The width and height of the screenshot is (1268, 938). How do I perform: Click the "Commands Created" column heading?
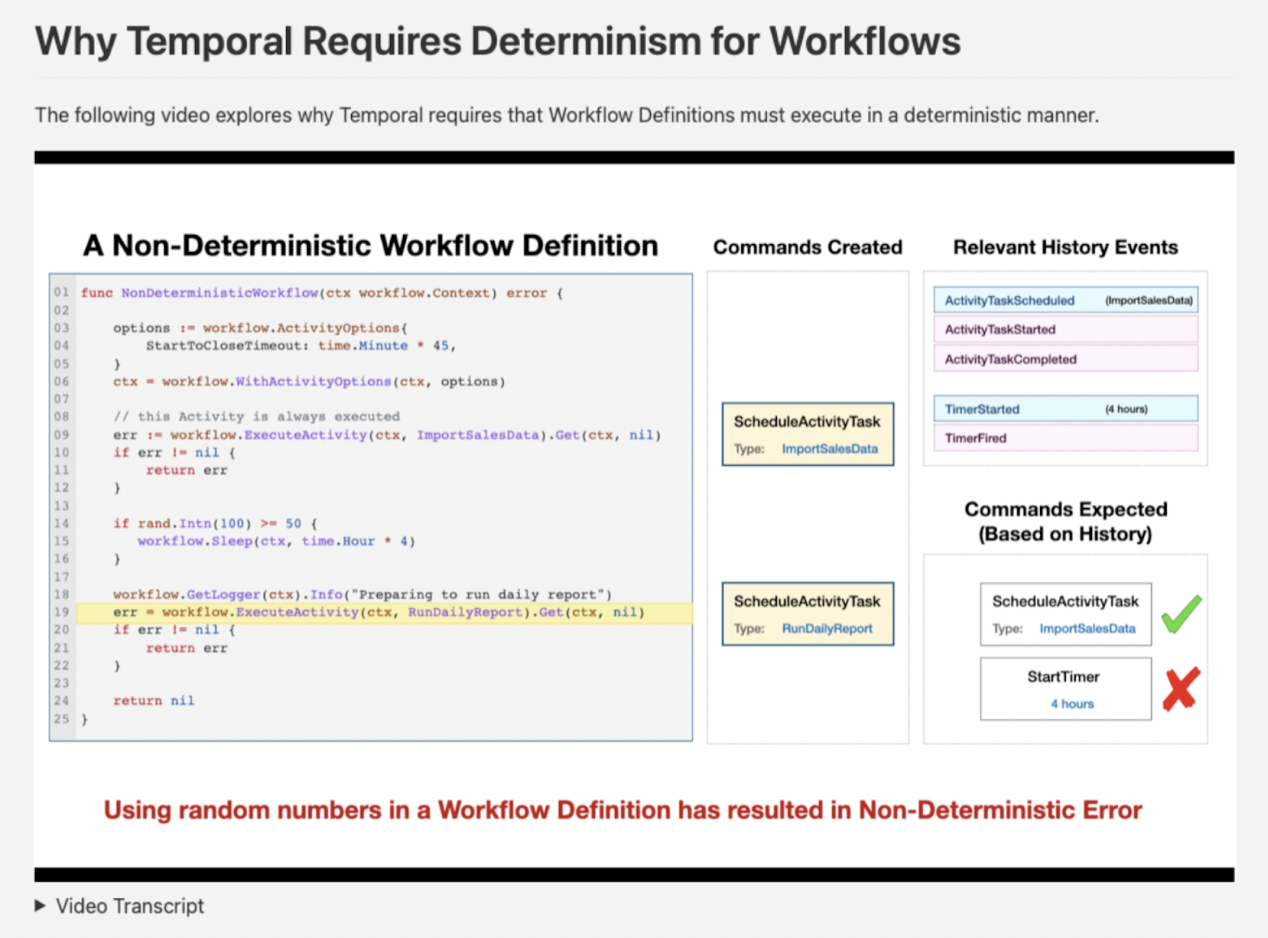coord(808,247)
